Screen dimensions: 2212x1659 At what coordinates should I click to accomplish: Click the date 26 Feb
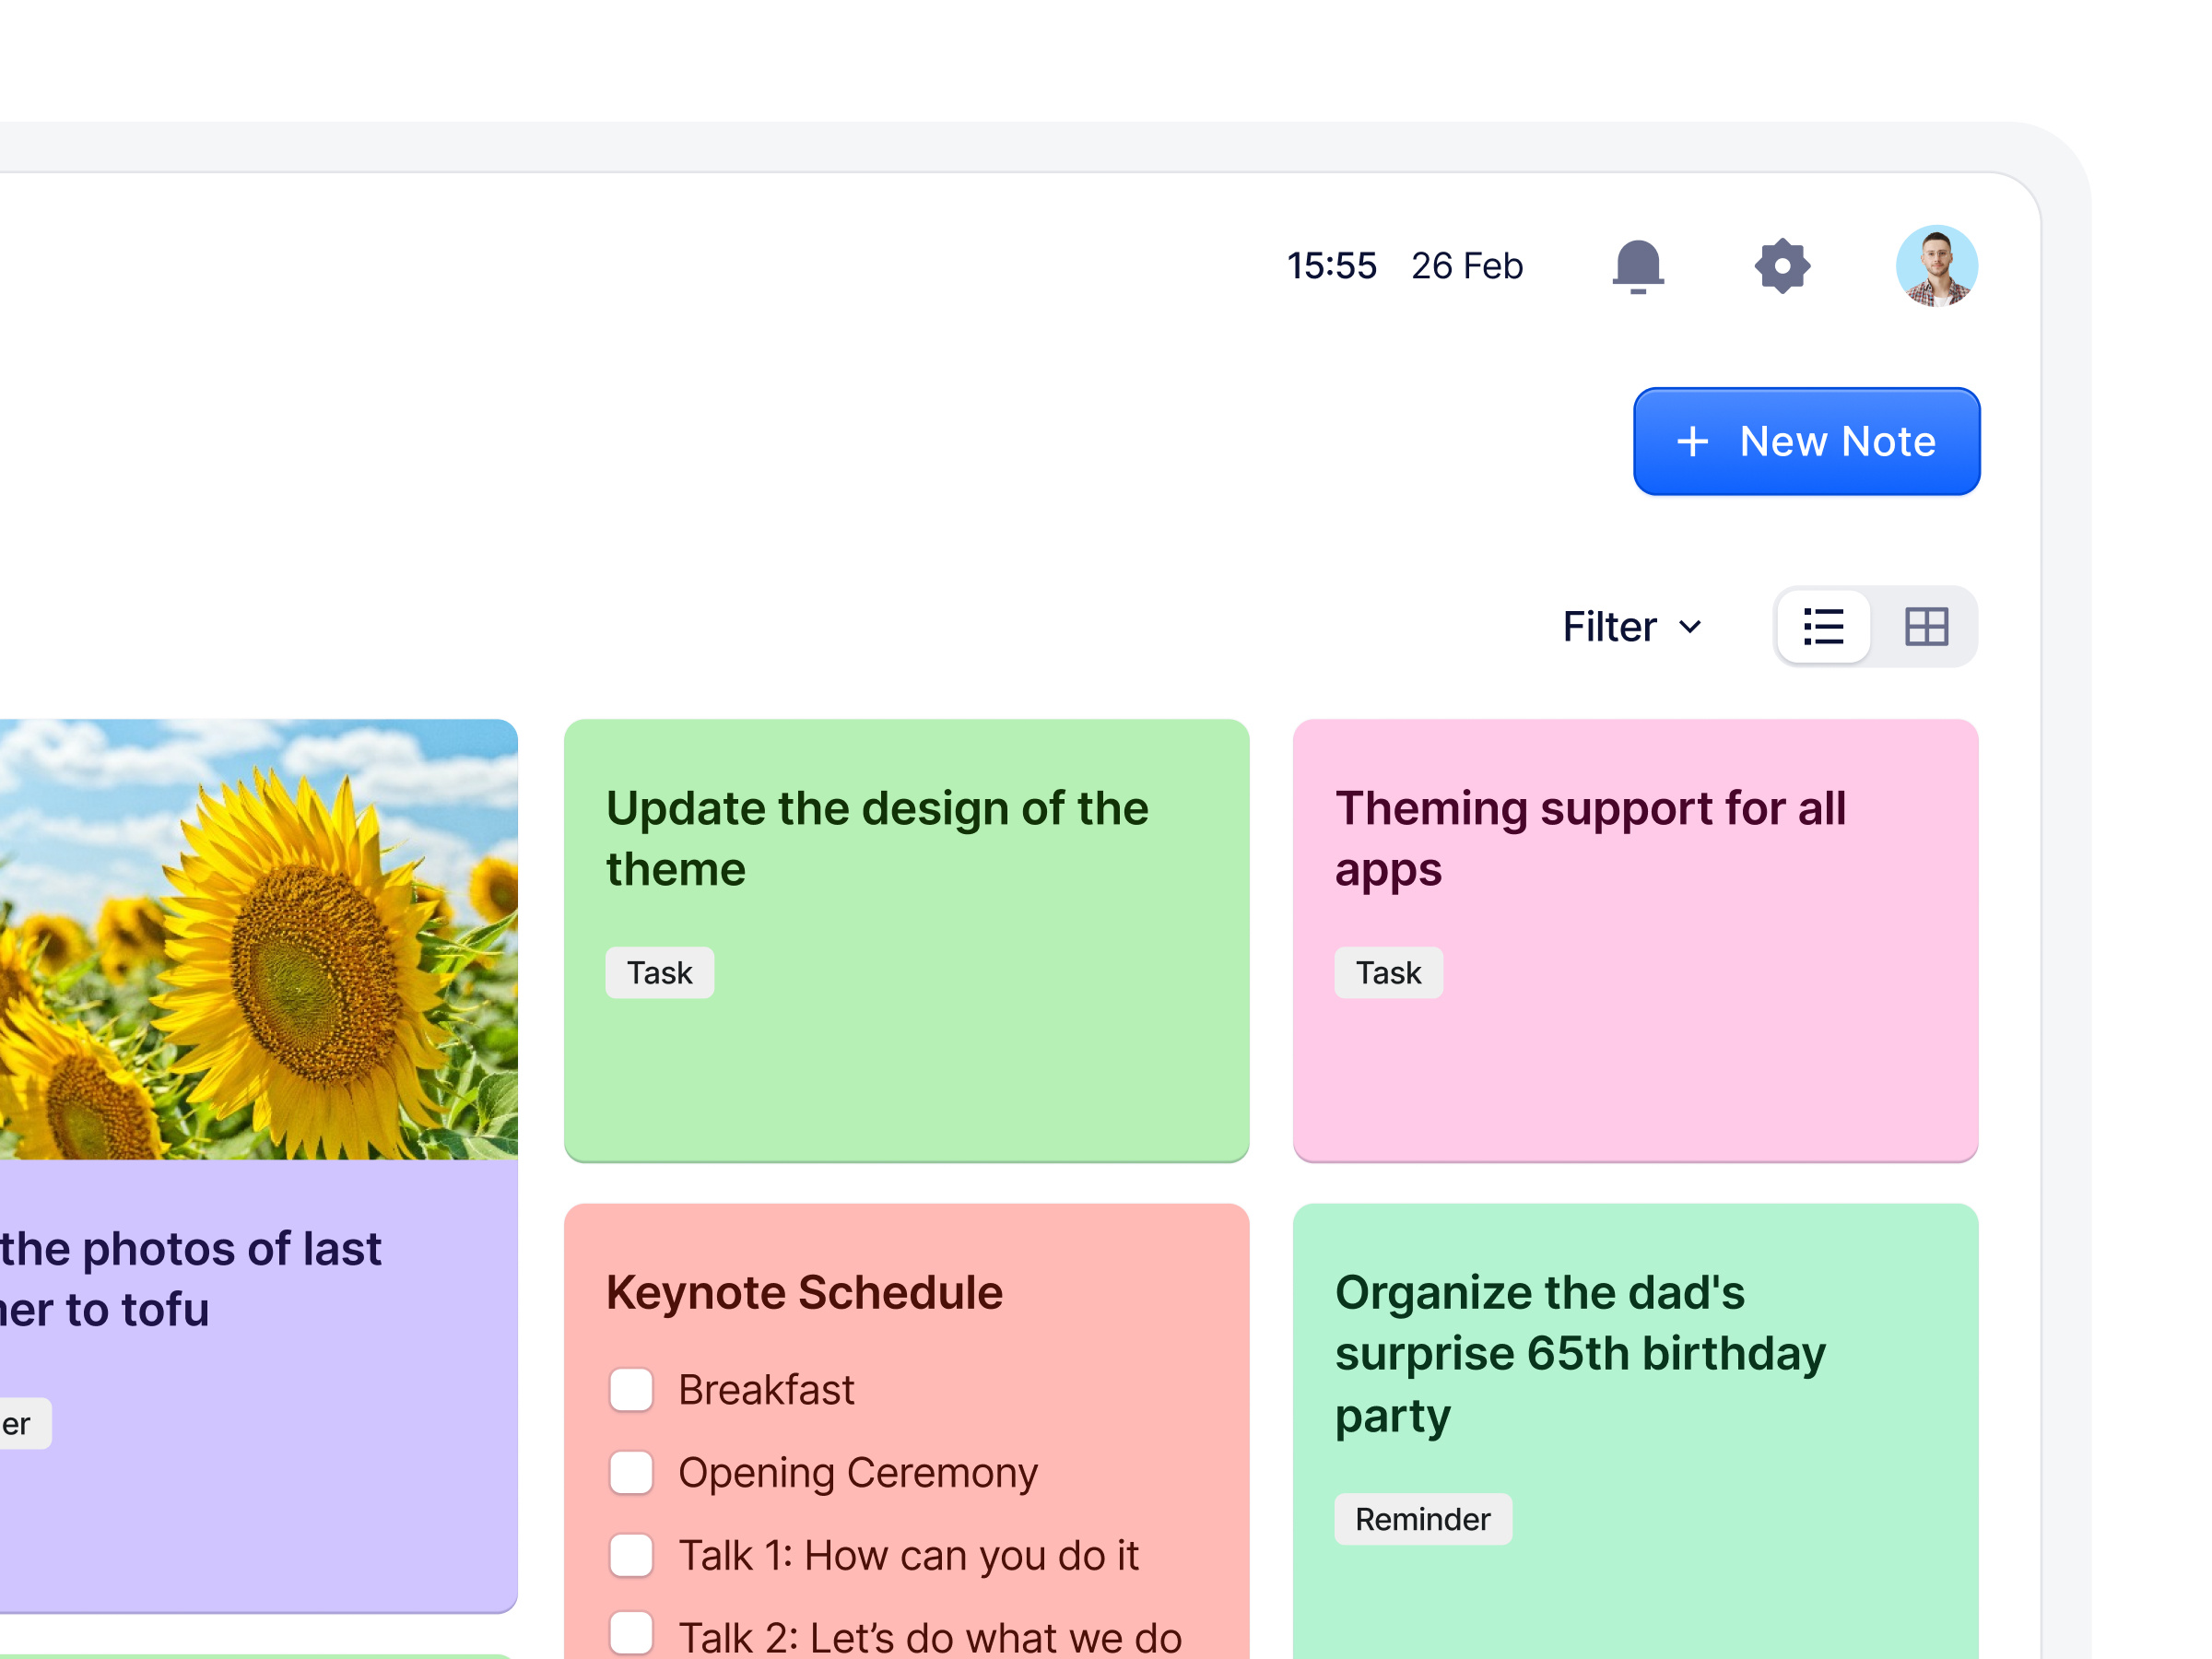click(1467, 266)
